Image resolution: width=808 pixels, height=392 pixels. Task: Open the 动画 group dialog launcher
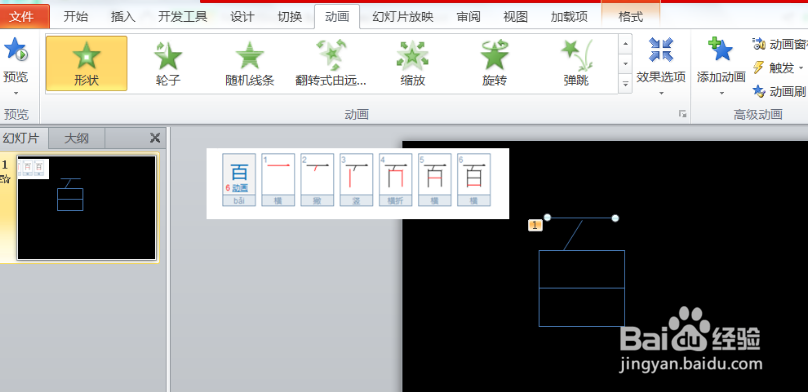683,114
